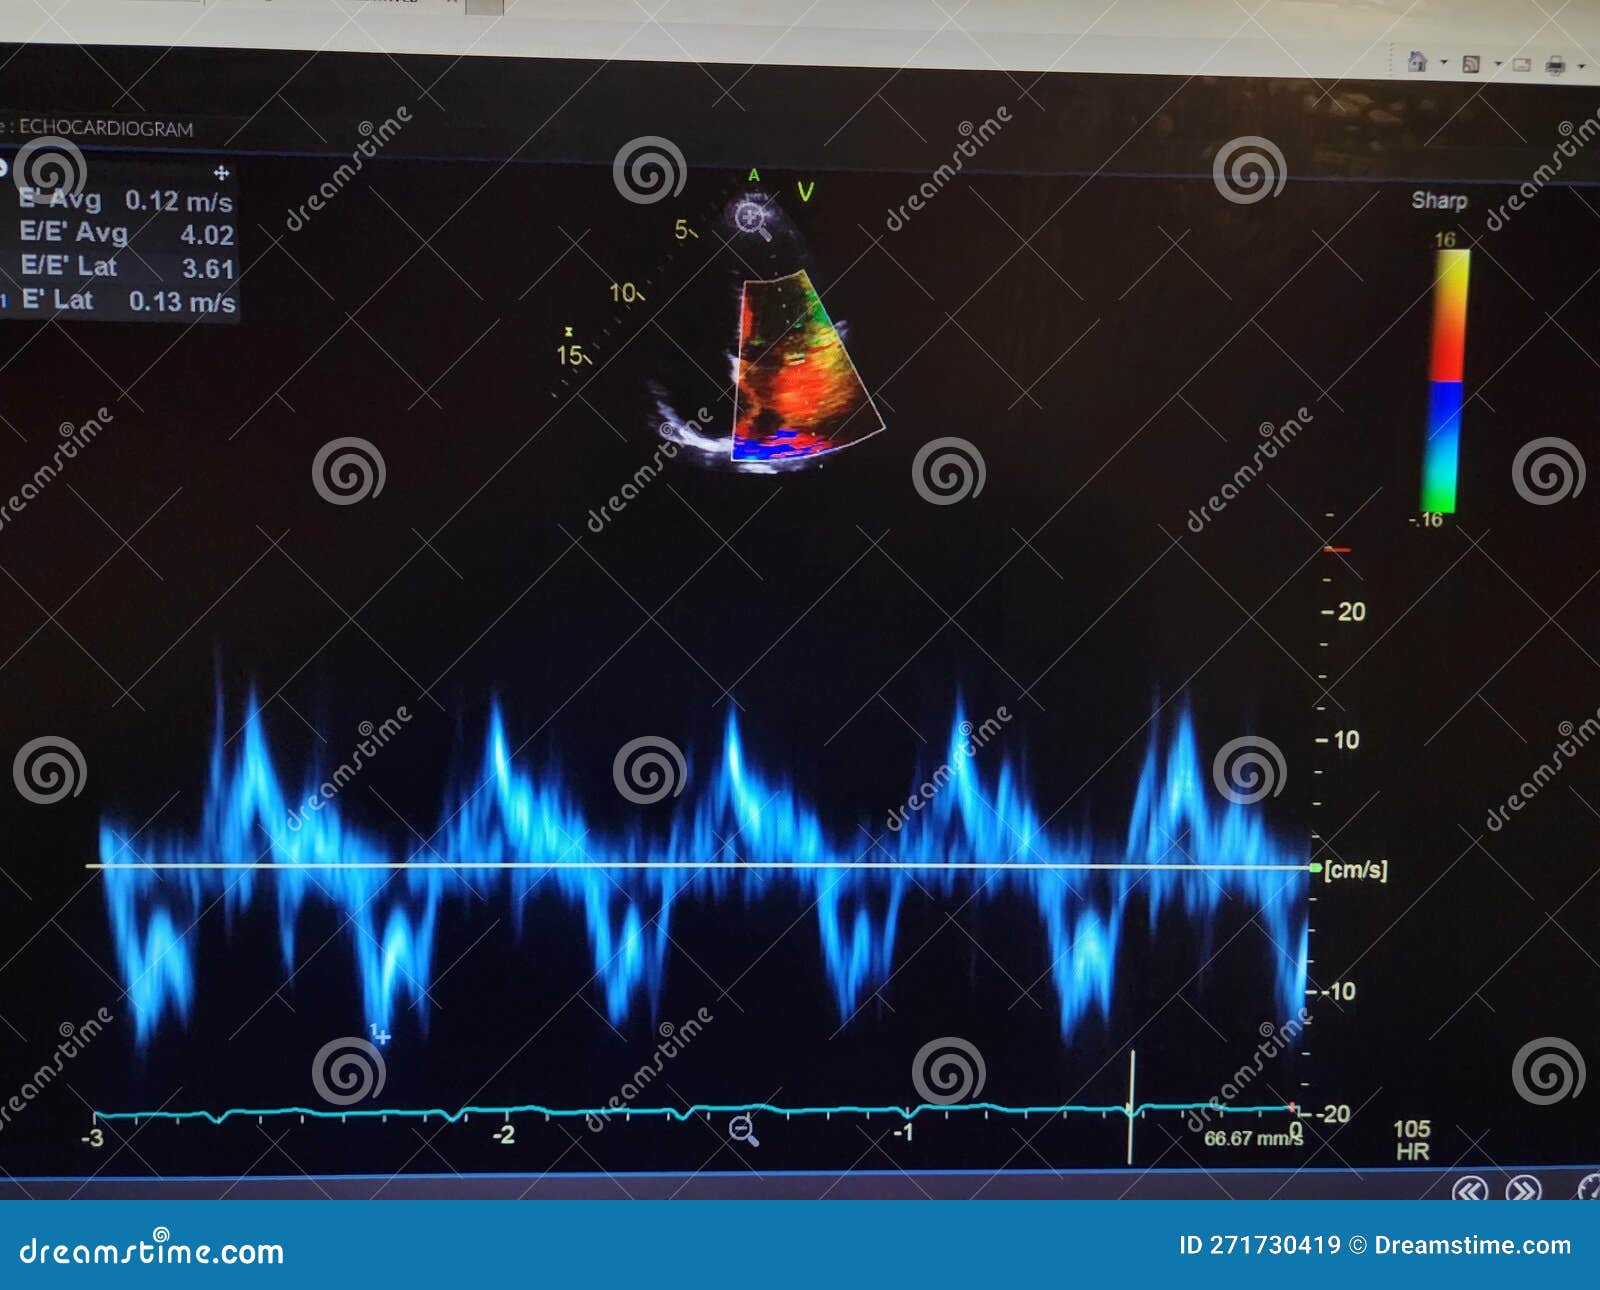Click the previous-image double-left arrow button
This screenshot has width=1600, height=1290.
pyautogui.click(x=1469, y=1190)
